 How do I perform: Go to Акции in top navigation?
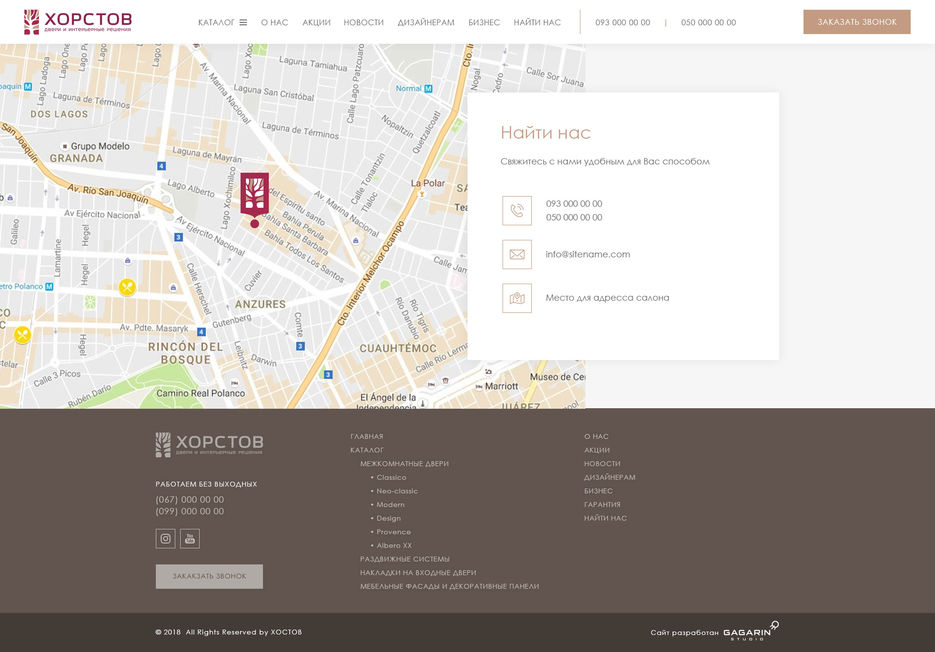(x=316, y=22)
